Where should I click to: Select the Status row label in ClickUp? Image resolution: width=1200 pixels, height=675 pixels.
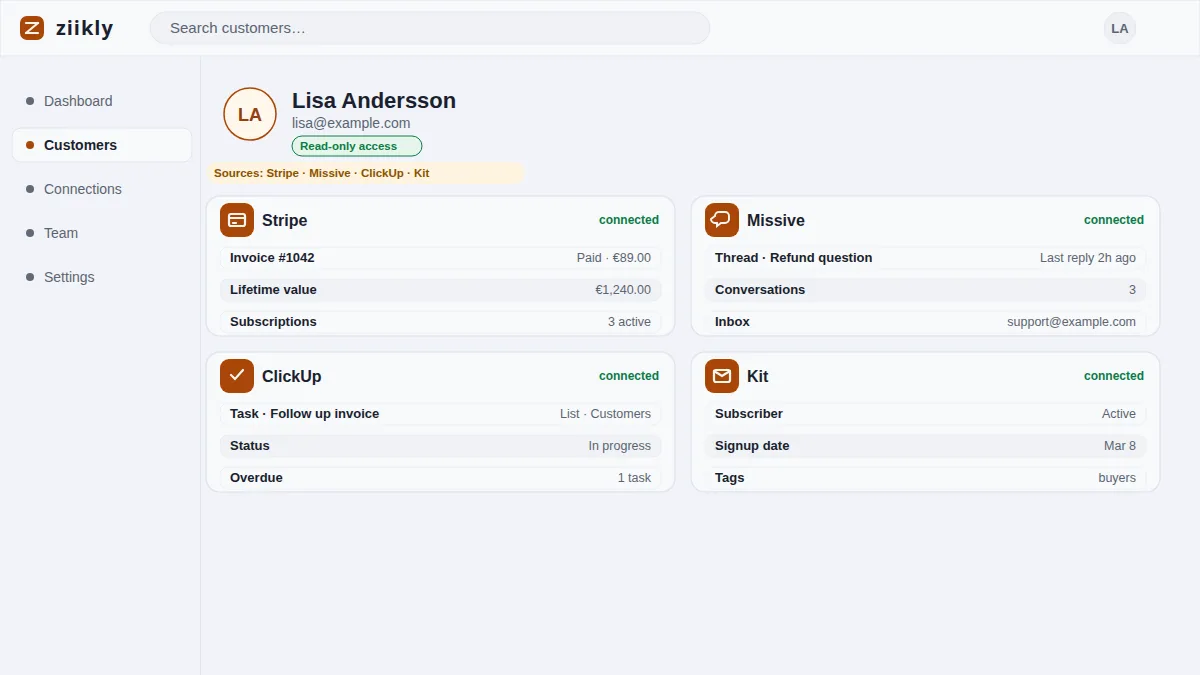(x=250, y=446)
